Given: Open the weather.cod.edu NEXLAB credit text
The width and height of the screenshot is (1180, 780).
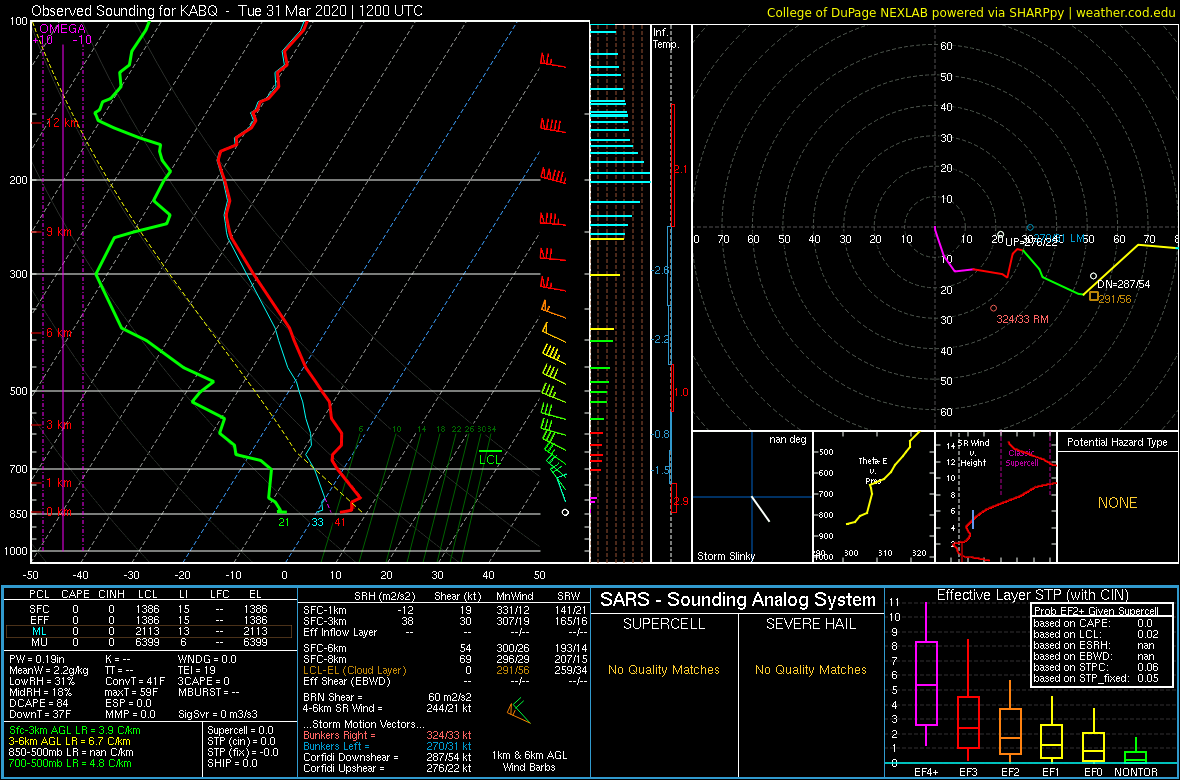Looking at the screenshot, I should point(971,11).
